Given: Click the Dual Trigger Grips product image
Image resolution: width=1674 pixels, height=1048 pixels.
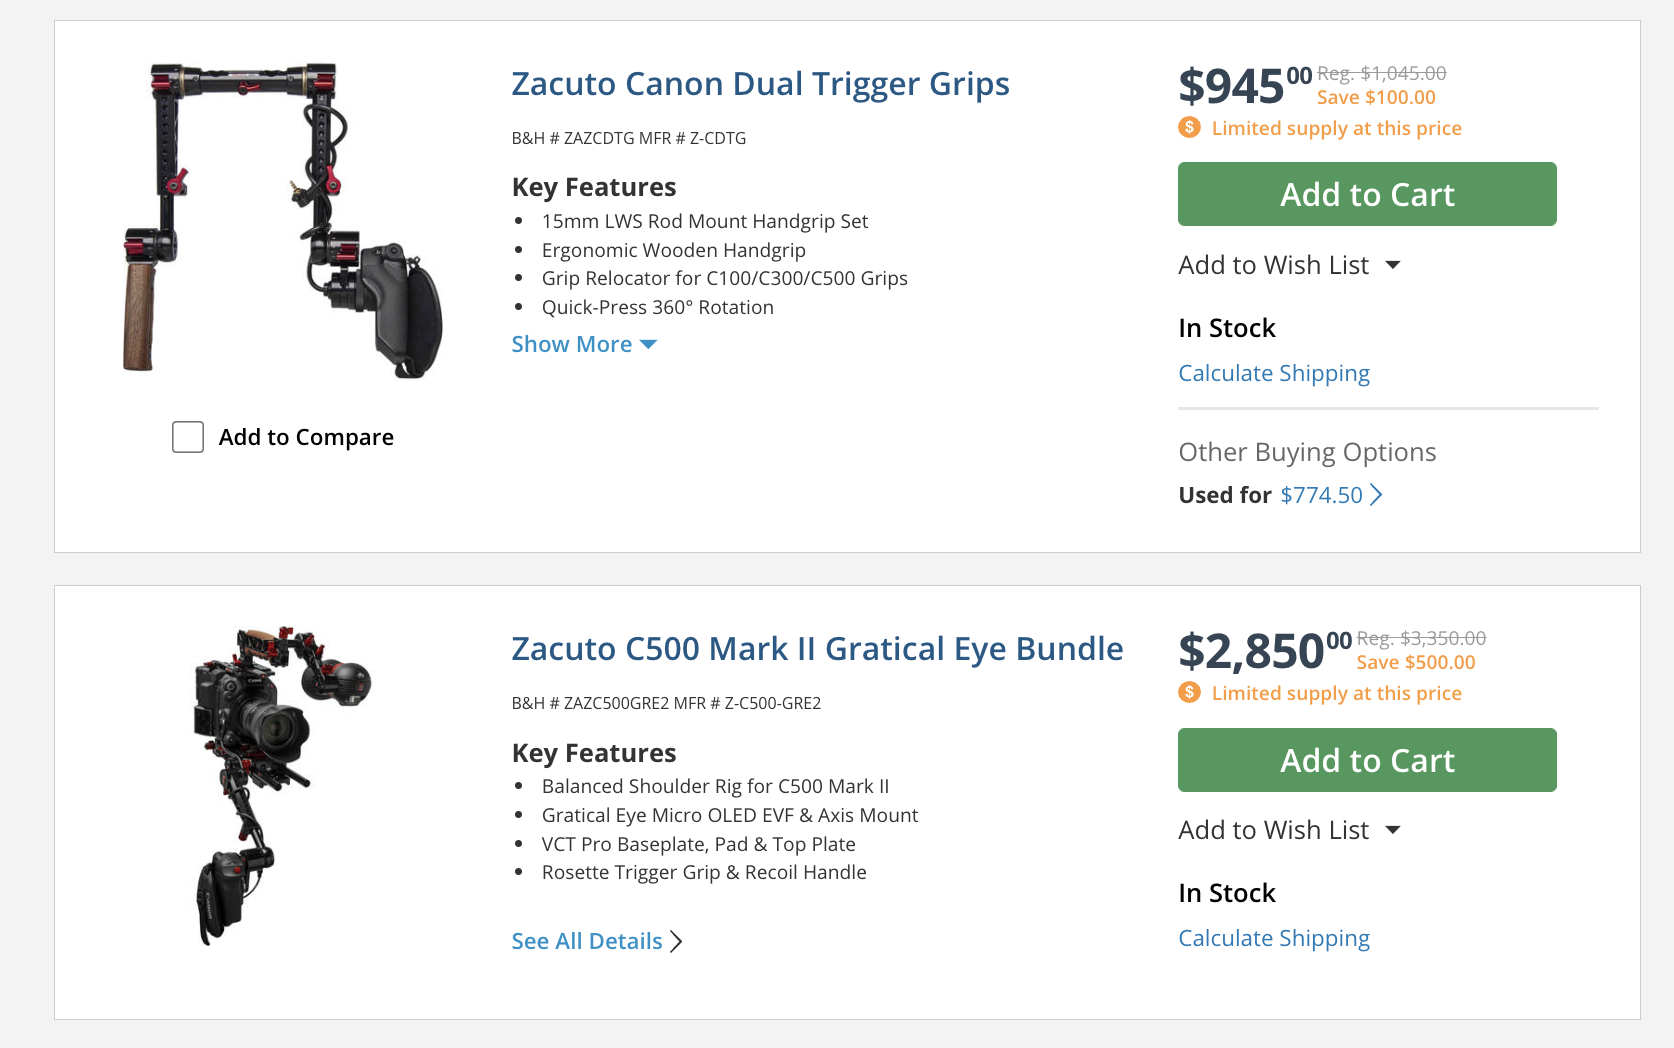Looking at the screenshot, I should click(281, 220).
